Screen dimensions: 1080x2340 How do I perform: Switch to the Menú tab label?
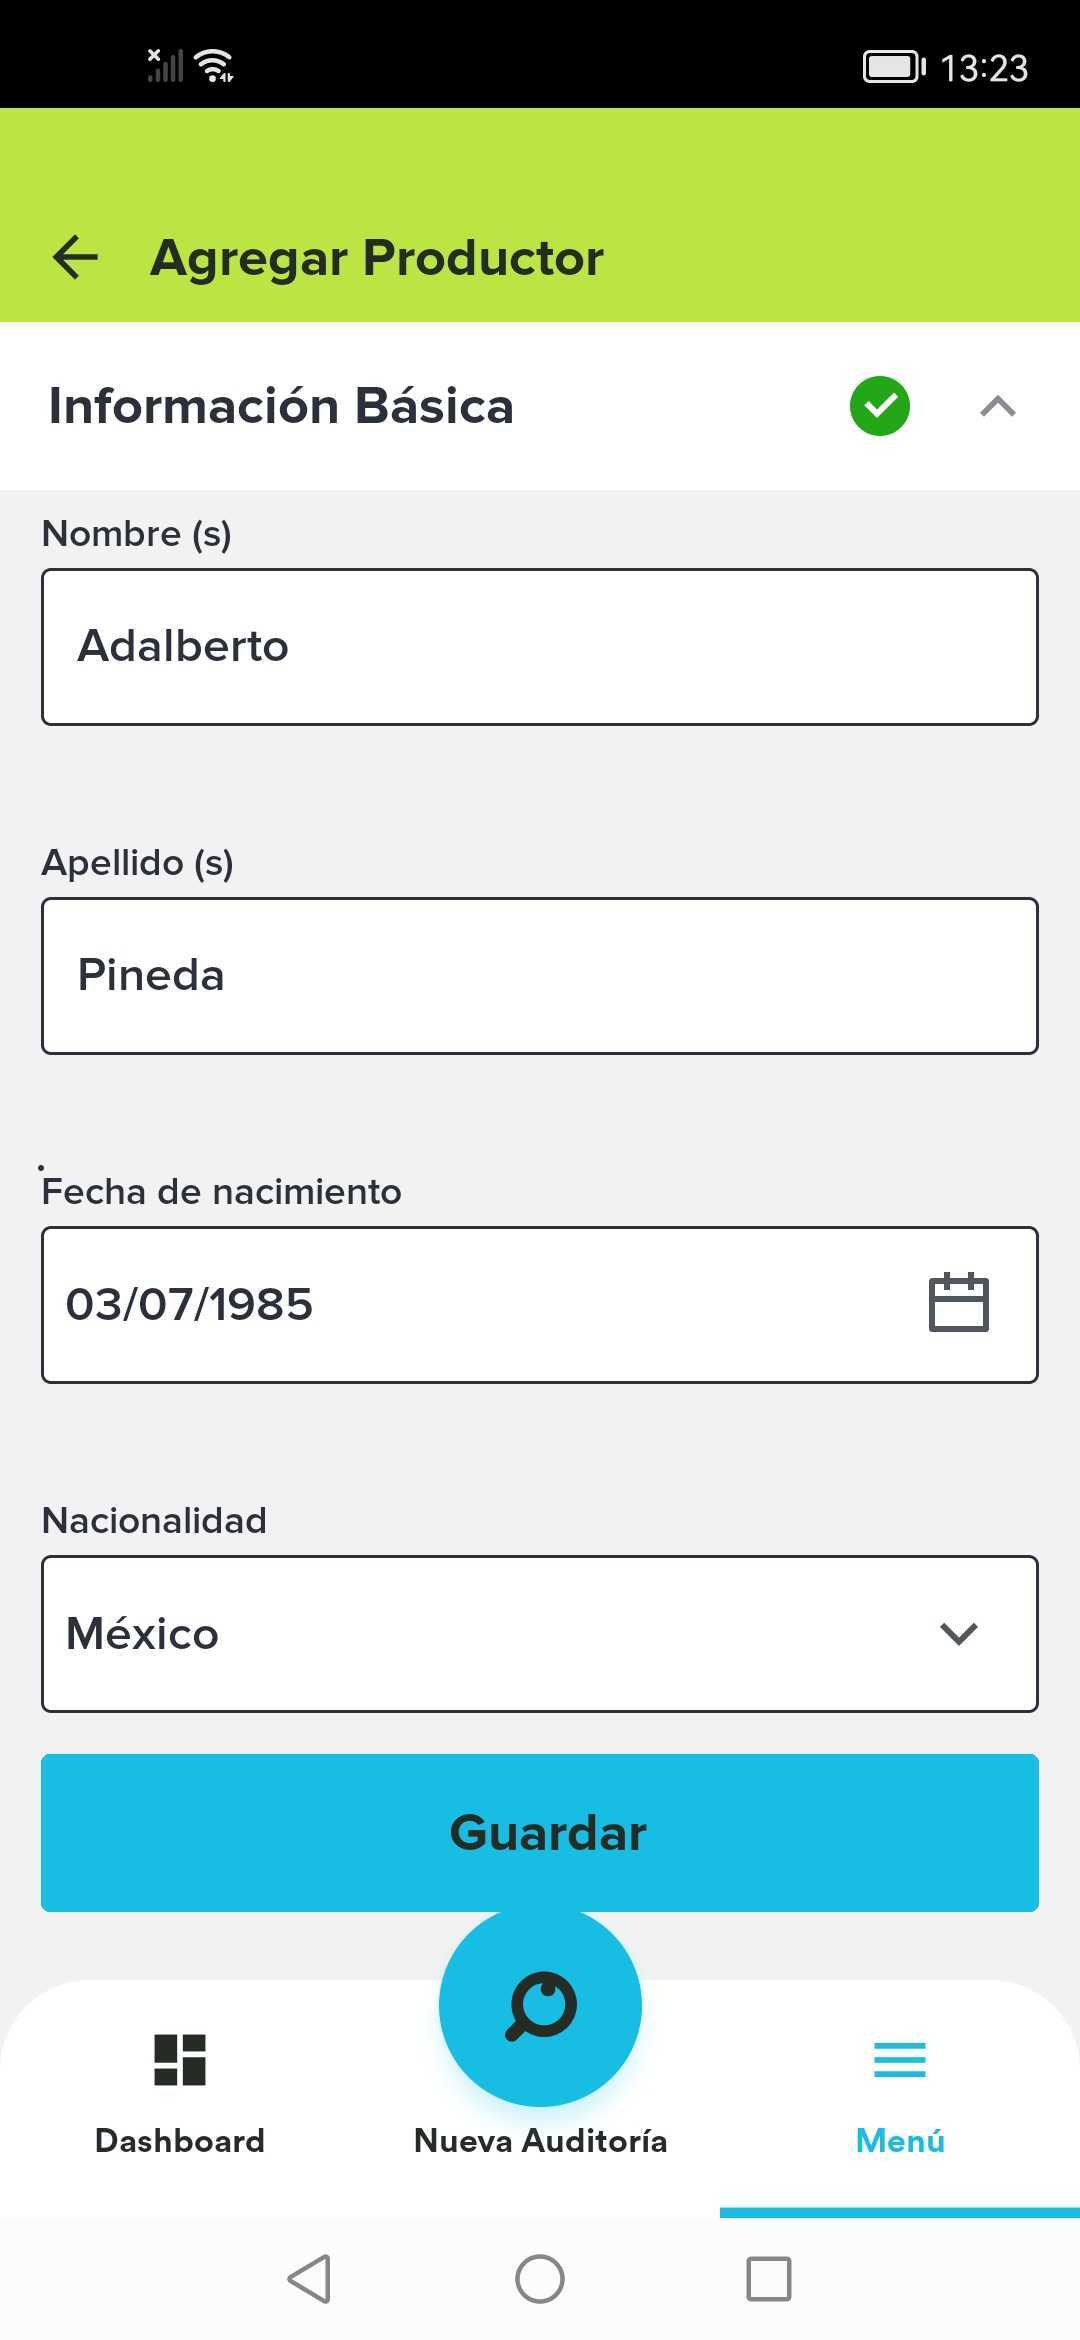click(x=900, y=2141)
